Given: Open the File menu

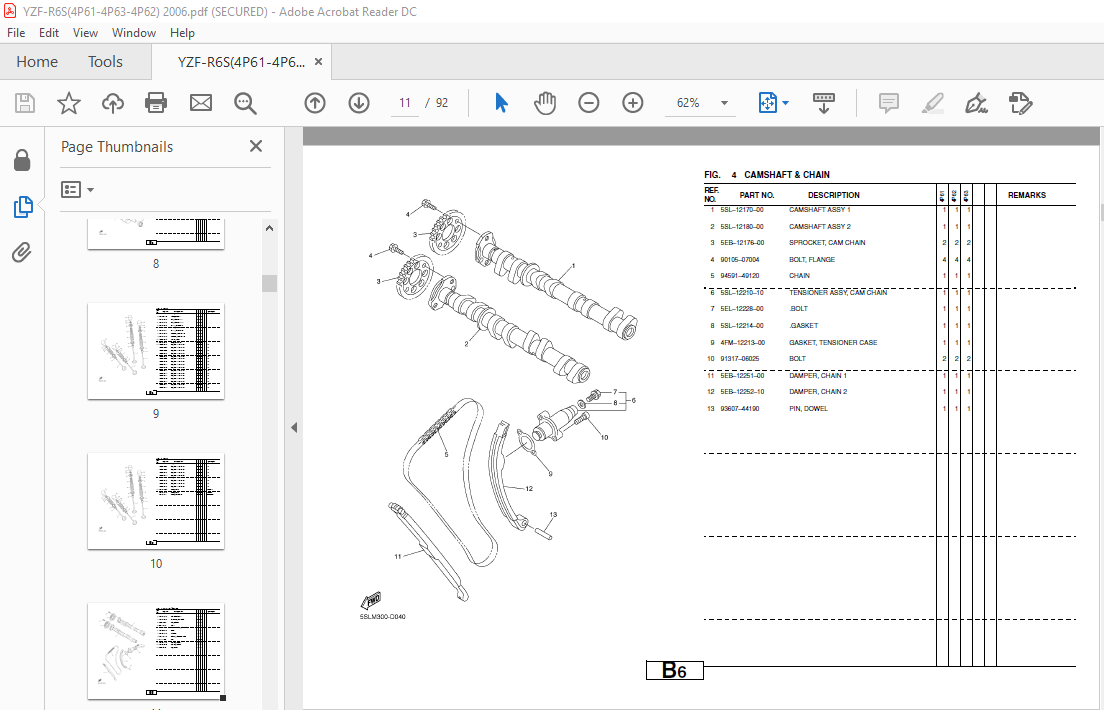Looking at the screenshot, I should pyautogui.click(x=15, y=32).
